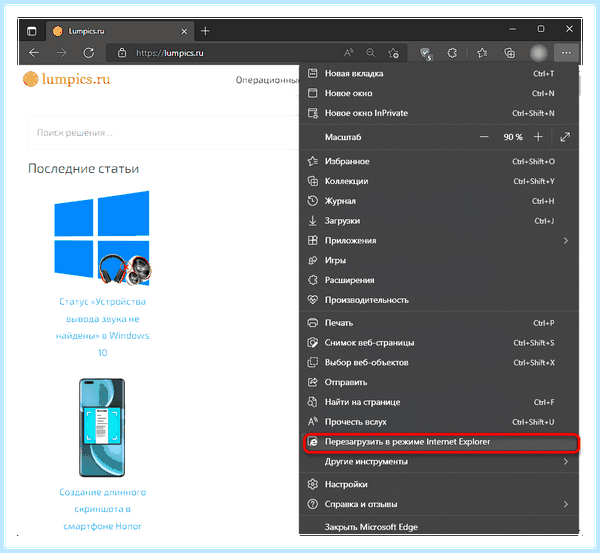The width and height of the screenshot is (600, 553).
Task: Click the forward navigation arrow
Action: click(61, 53)
